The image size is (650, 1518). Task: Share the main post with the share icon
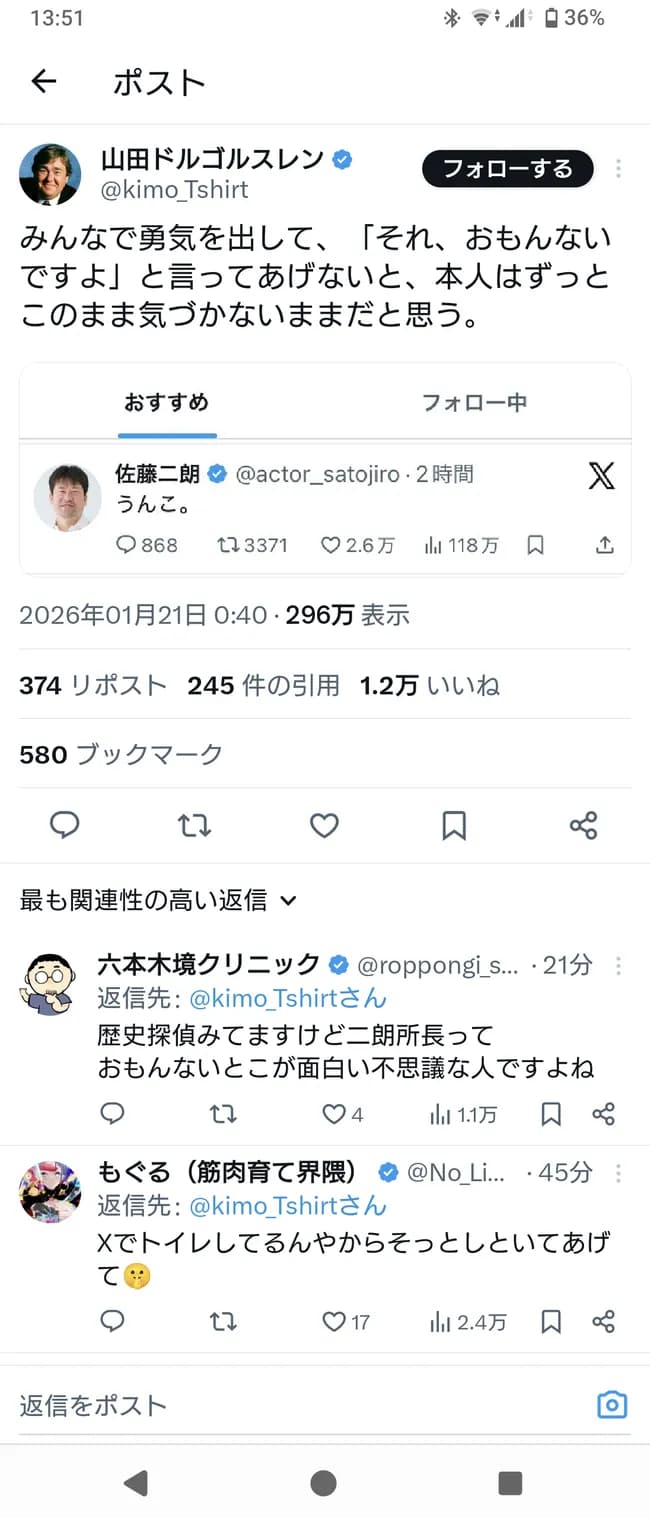click(x=583, y=825)
